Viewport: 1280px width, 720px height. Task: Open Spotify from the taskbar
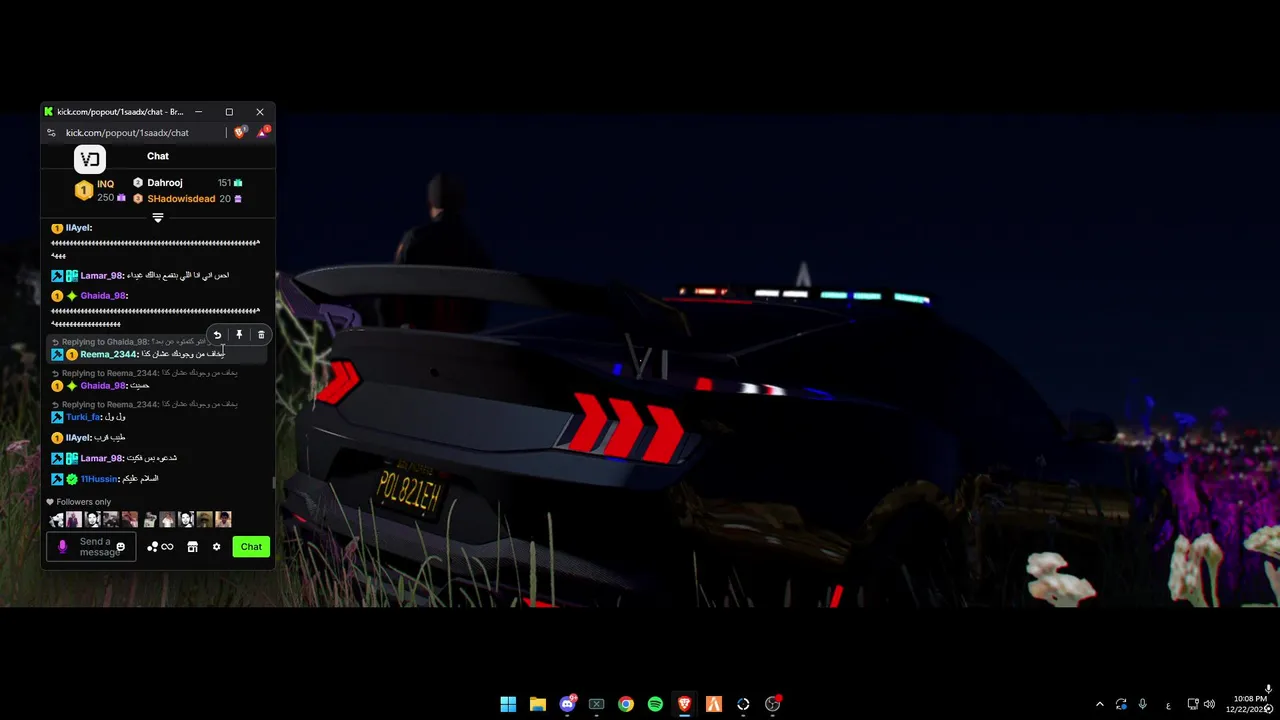coord(655,704)
